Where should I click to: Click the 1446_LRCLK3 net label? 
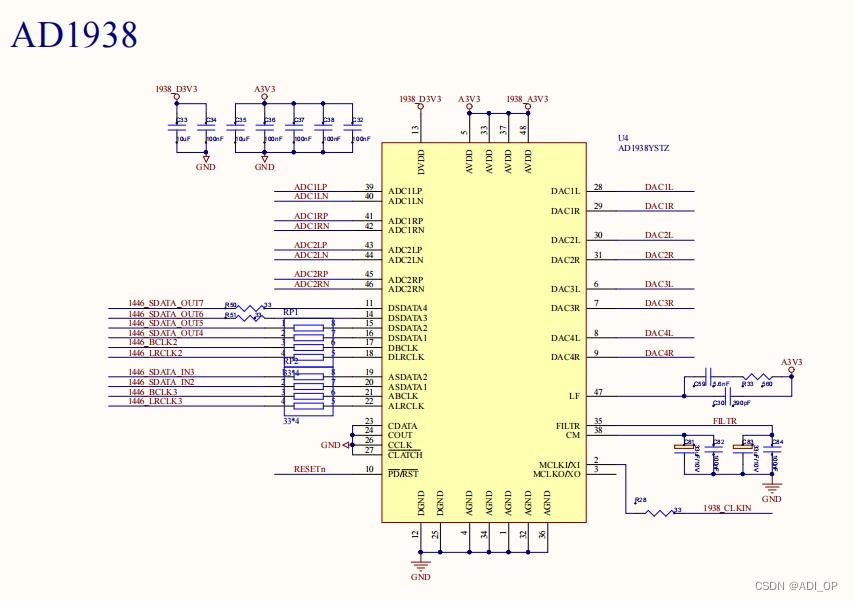point(155,401)
